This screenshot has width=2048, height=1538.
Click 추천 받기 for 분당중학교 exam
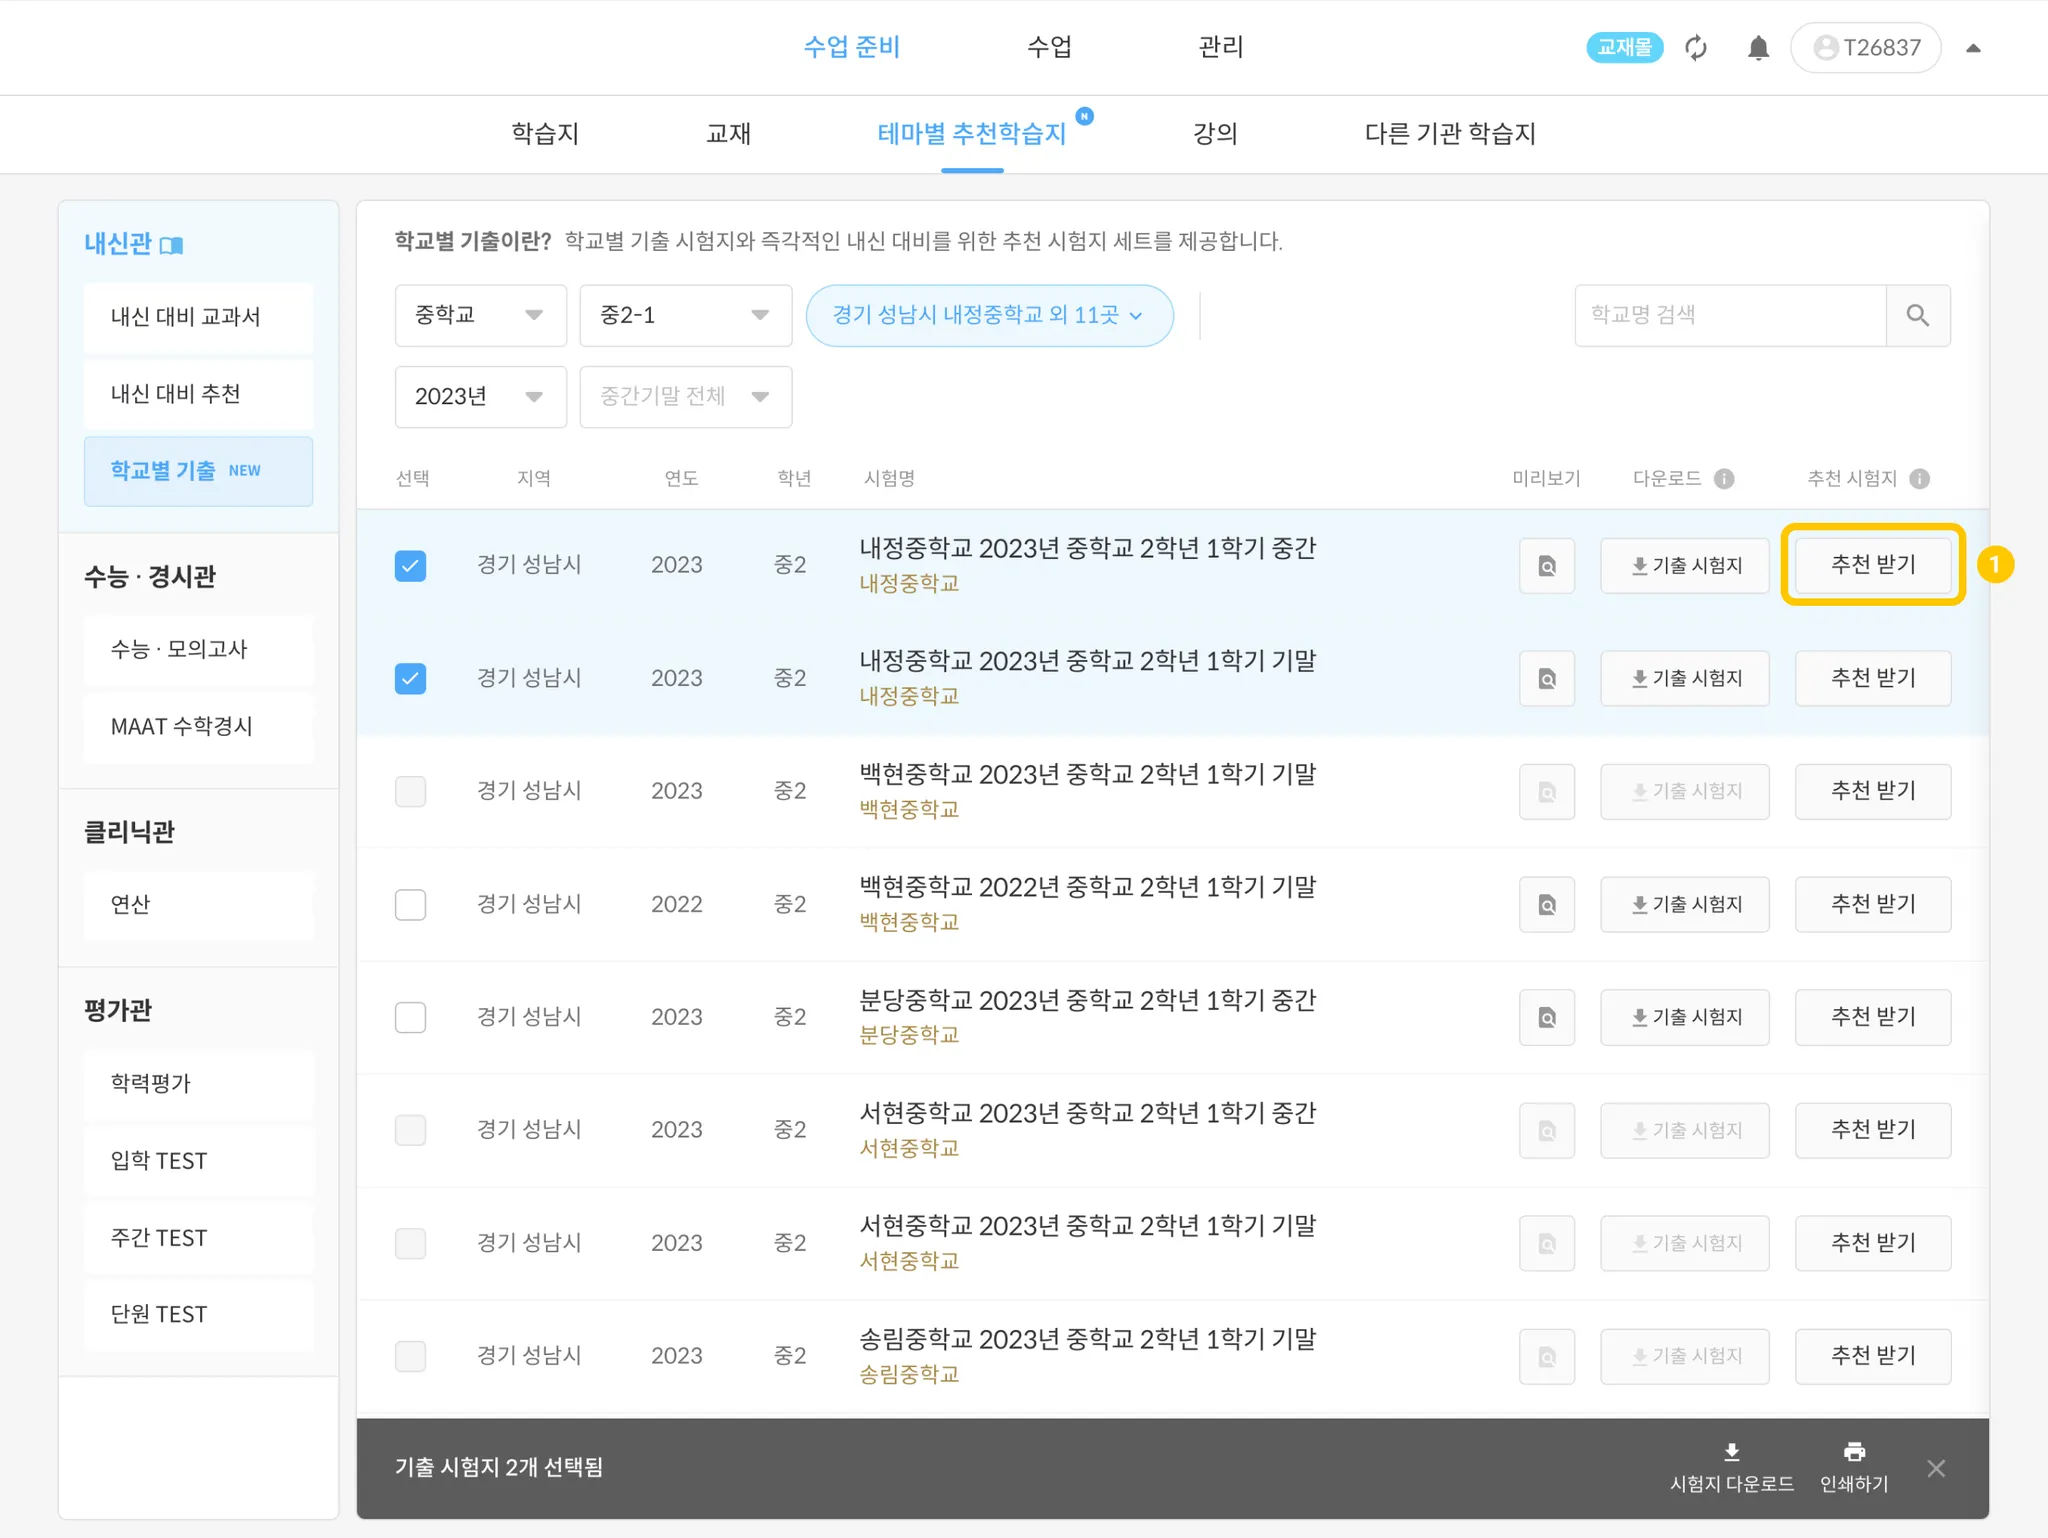[1872, 1018]
